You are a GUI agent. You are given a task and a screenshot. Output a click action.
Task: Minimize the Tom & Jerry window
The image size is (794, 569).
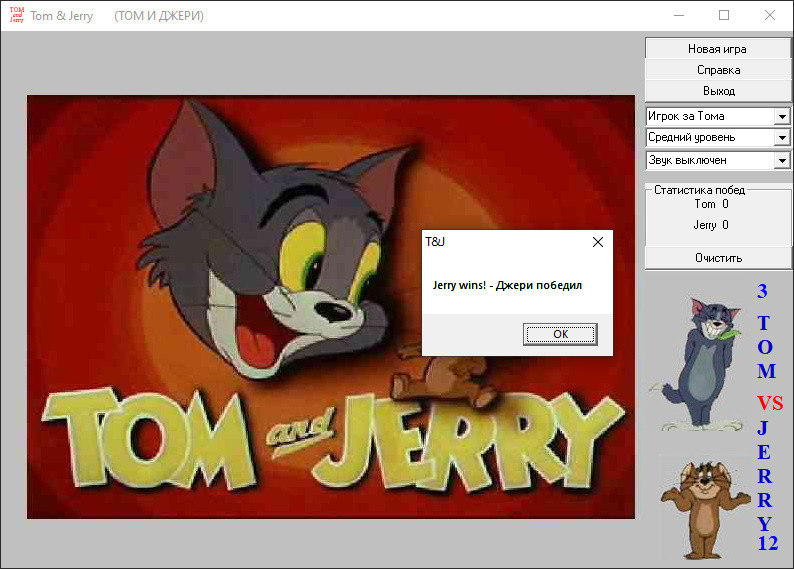tap(679, 15)
